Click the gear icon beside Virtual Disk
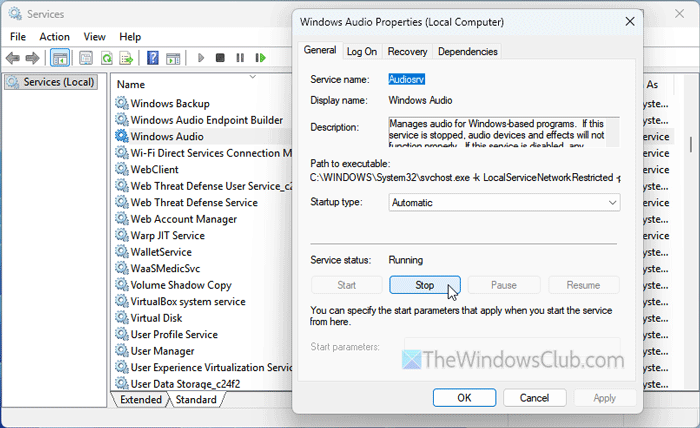Viewport: 700px width, 428px height. point(121,318)
